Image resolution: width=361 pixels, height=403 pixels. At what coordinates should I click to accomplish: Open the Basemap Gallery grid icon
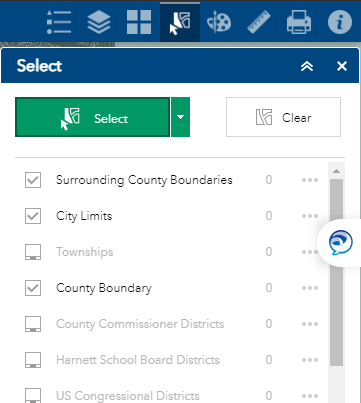click(x=139, y=22)
